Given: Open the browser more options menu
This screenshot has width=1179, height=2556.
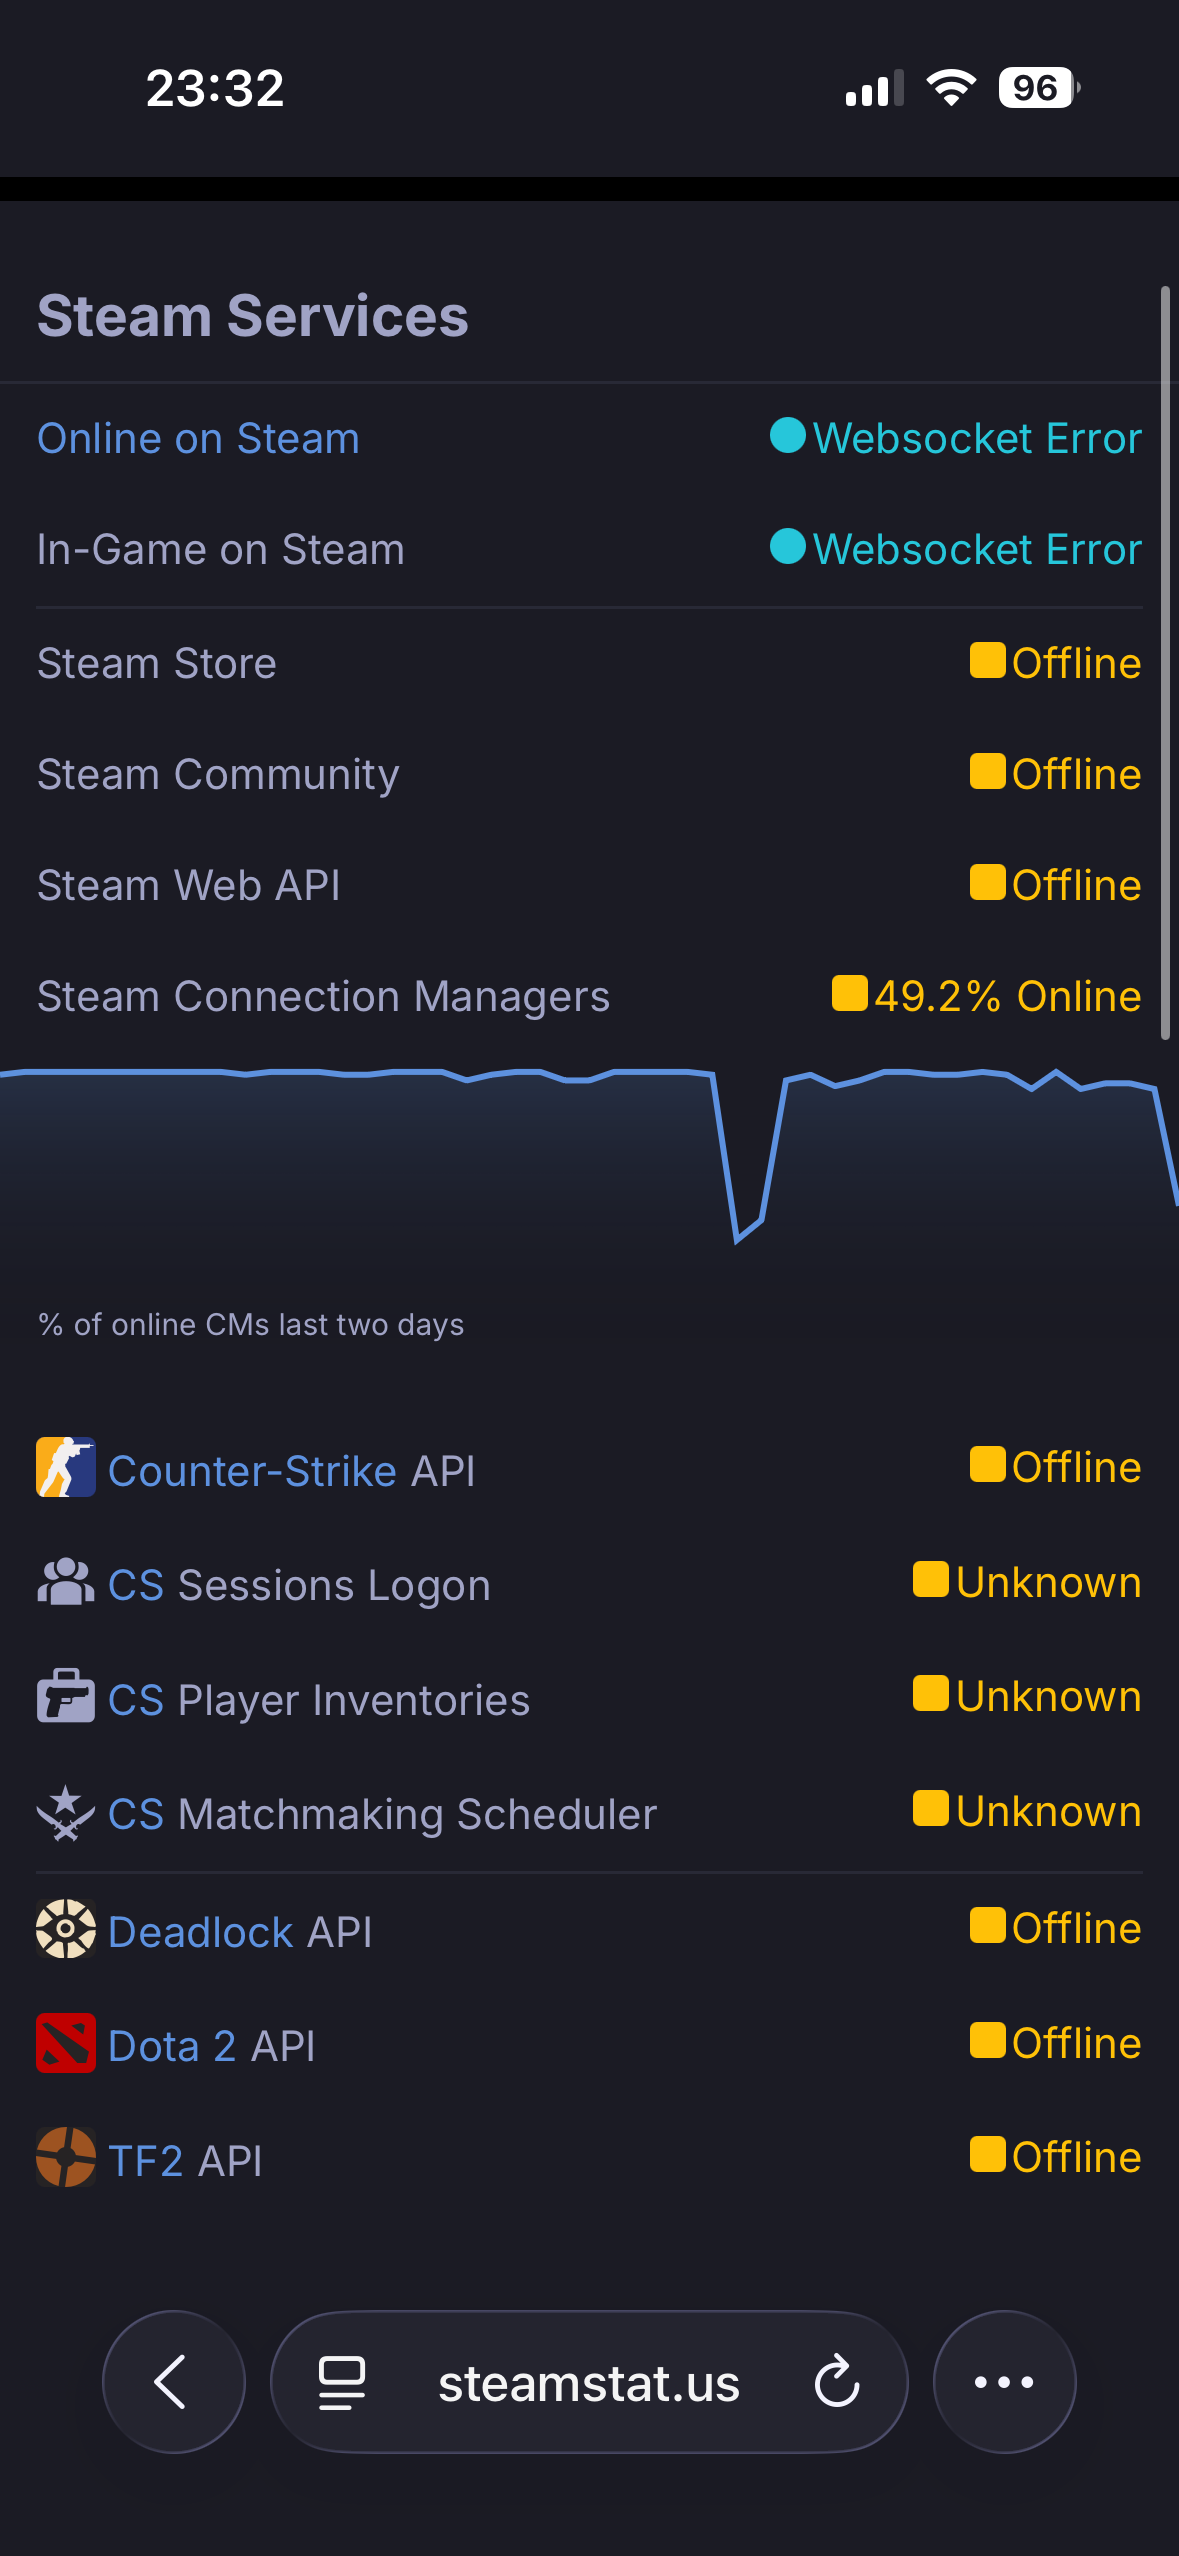Looking at the screenshot, I should [x=1004, y=2382].
